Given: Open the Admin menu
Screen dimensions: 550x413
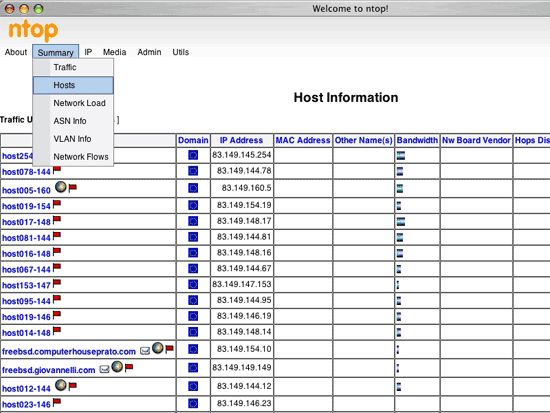Looking at the screenshot, I should [149, 52].
